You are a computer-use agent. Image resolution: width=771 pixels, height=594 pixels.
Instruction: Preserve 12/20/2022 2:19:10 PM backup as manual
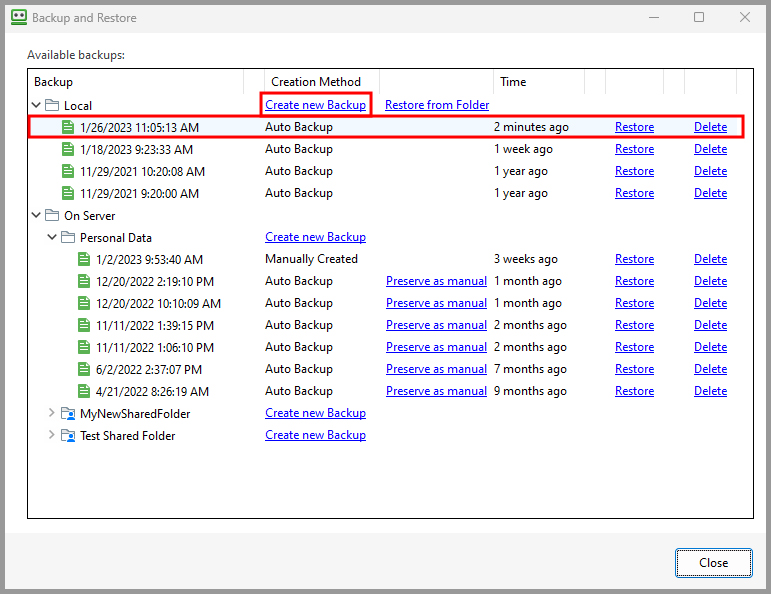point(436,281)
